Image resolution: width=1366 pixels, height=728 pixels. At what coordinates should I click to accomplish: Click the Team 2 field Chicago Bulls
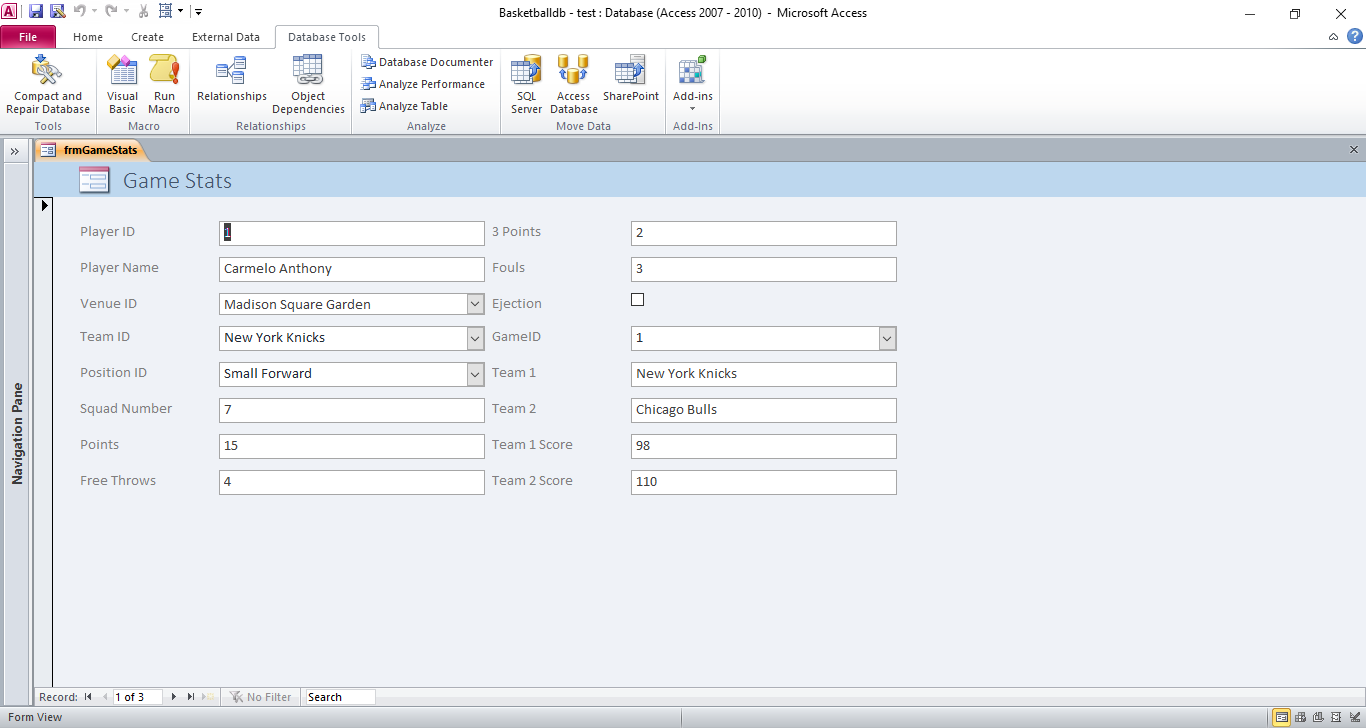tap(764, 410)
